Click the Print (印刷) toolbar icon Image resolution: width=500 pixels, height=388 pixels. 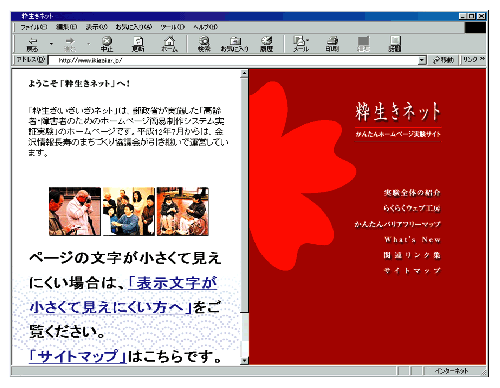click(x=332, y=44)
